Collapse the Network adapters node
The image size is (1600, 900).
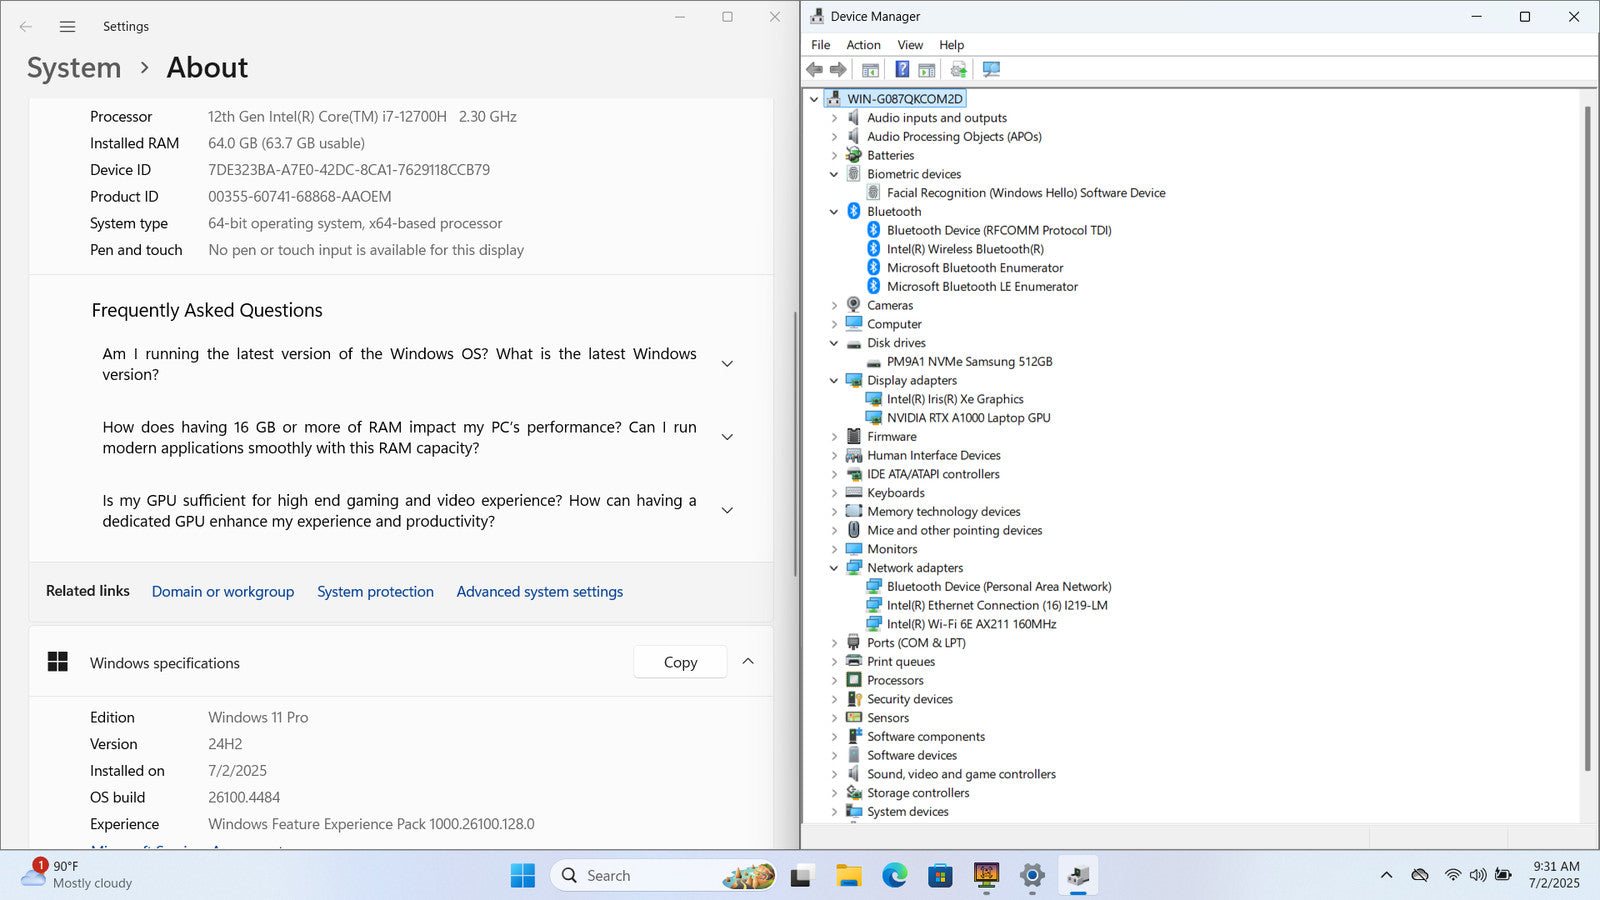834,568
